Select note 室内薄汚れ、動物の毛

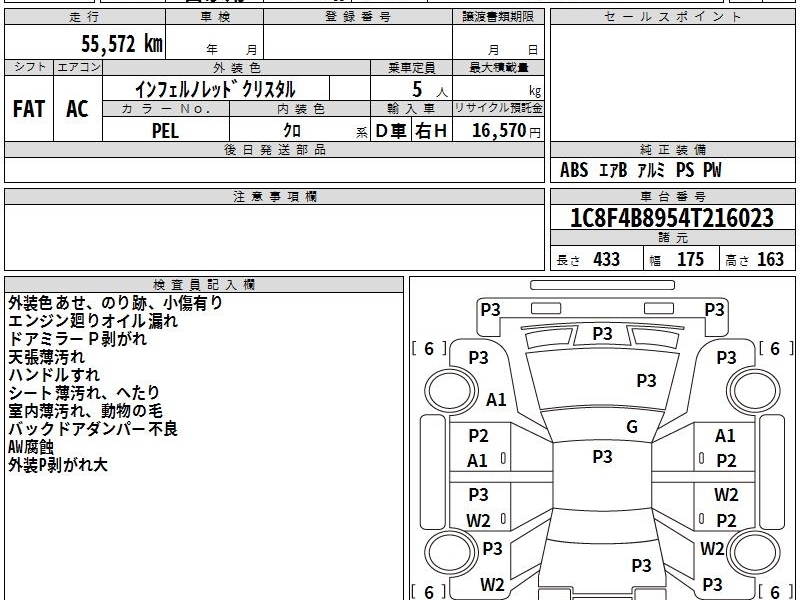pyautogui.click(x=85, y=411)
